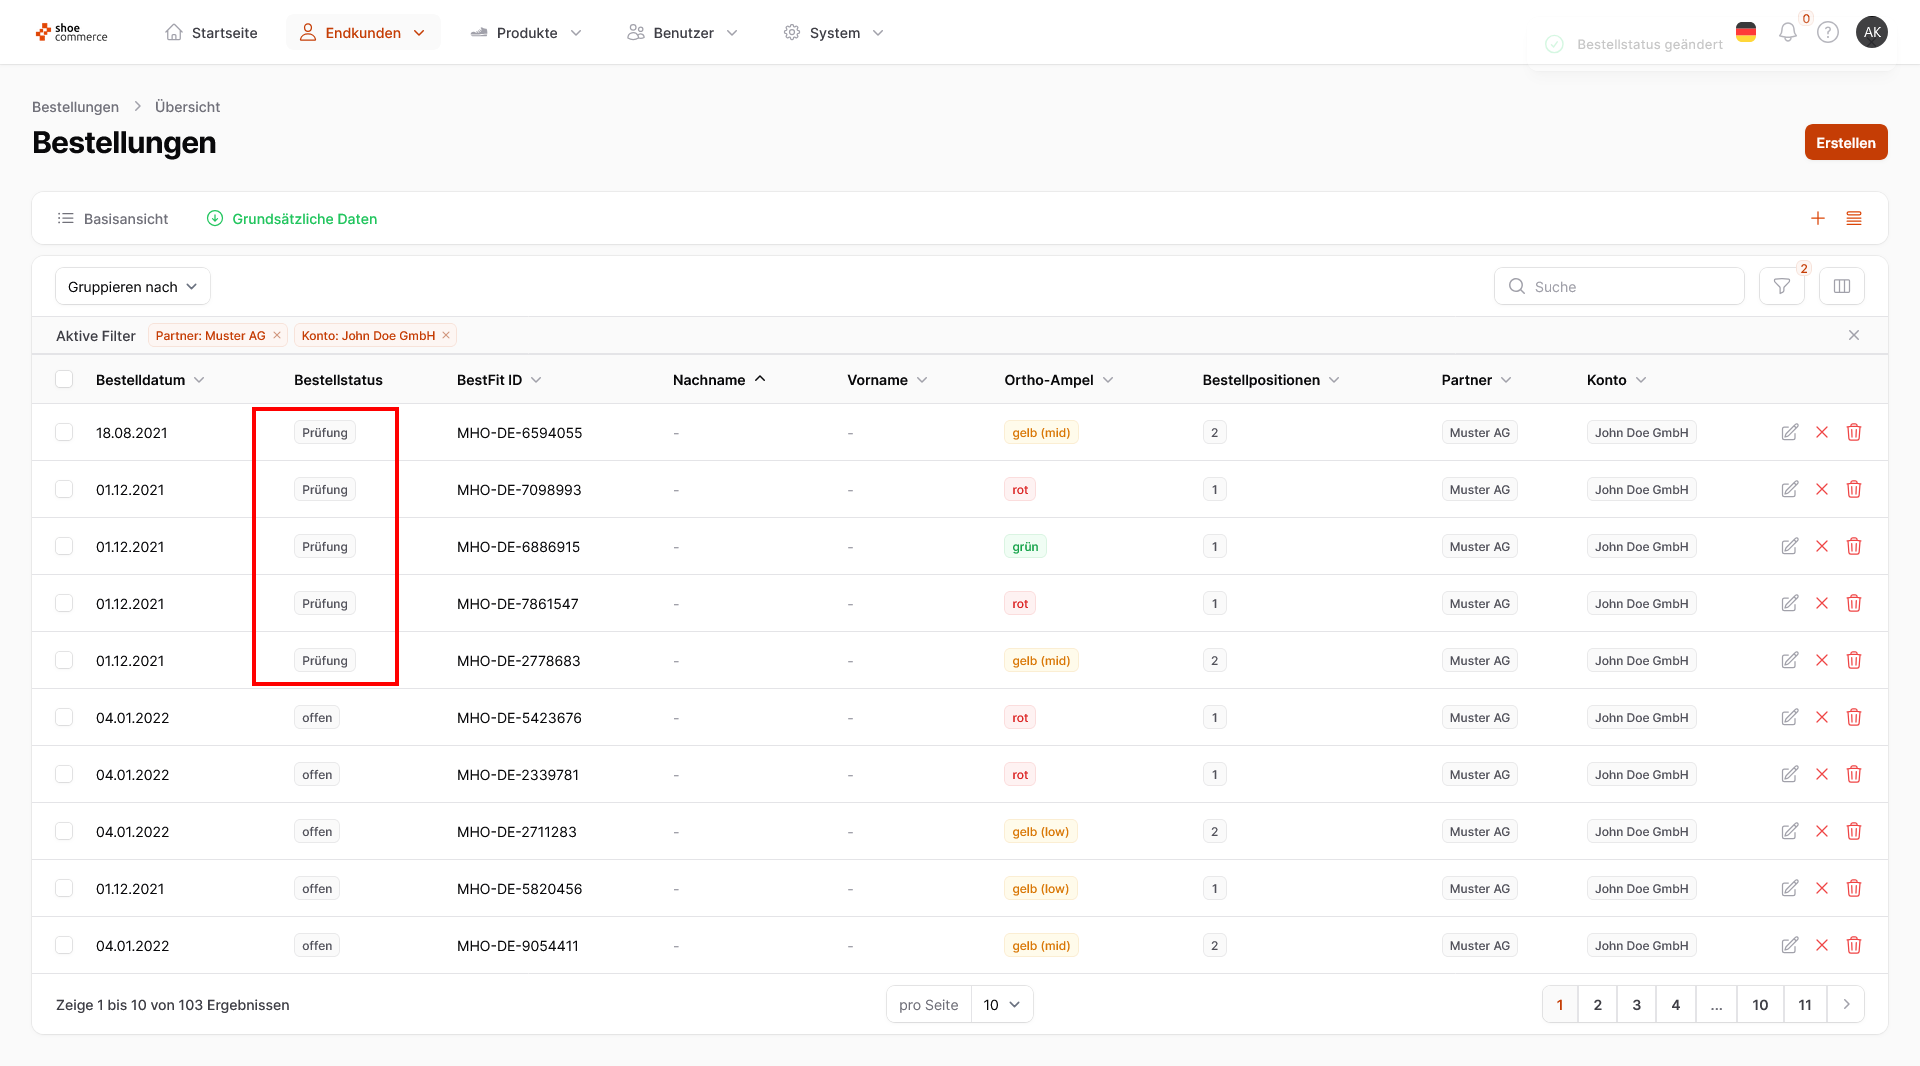Toggle the select-all checkbox in header
This screenshot has width=1920, height=1066.
64,380
